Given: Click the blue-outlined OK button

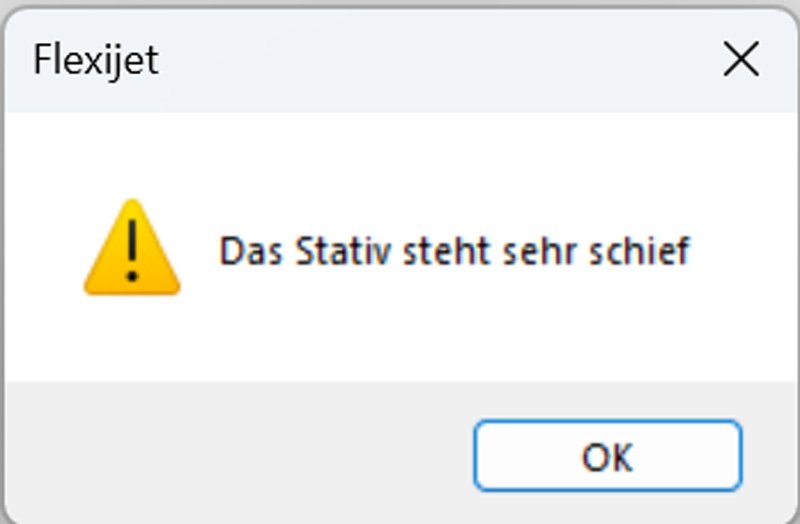Looking at the screenshot, I should [x=608, y=456].
